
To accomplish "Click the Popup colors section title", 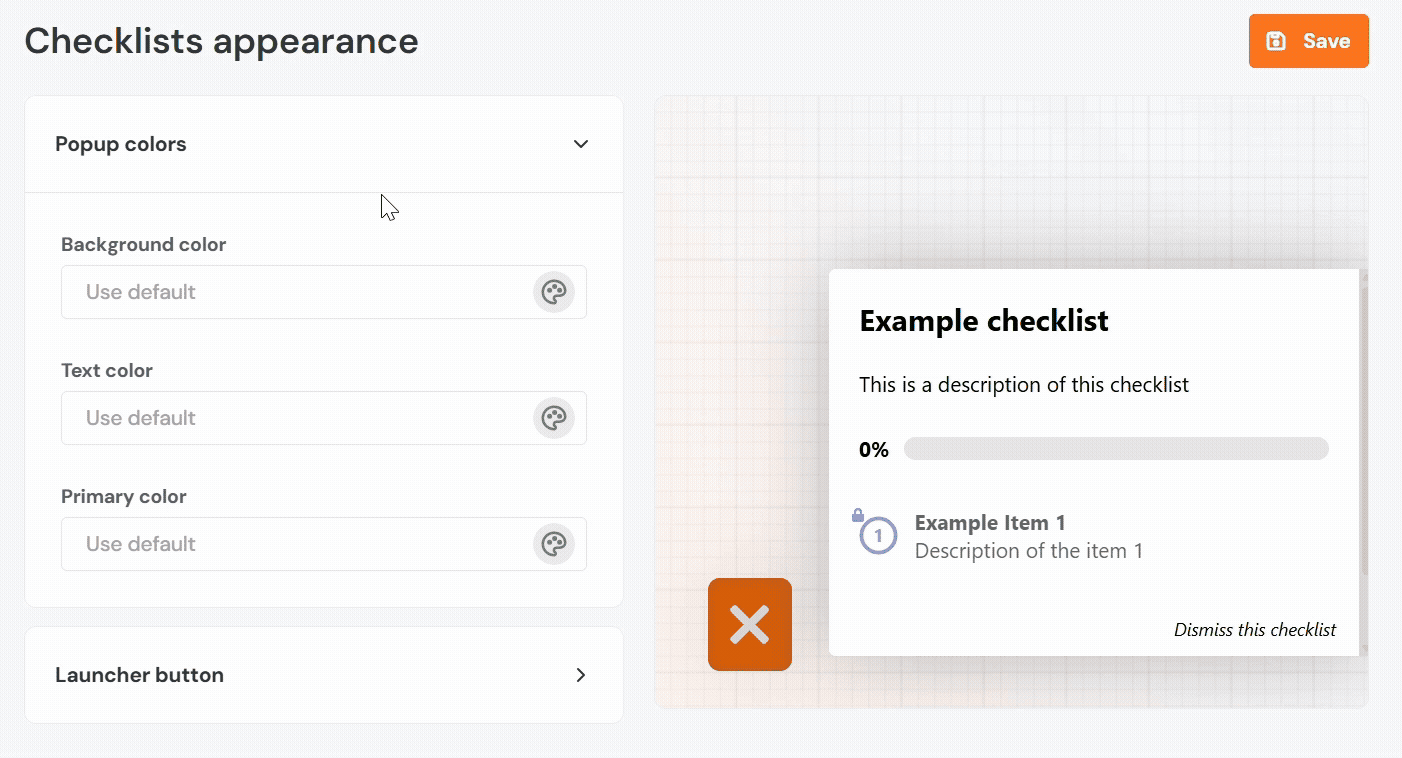I will pos(121,144).
